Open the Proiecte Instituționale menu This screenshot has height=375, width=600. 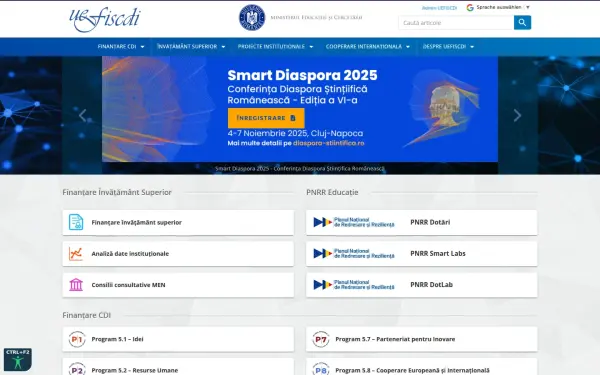click(x=275, y=47)
